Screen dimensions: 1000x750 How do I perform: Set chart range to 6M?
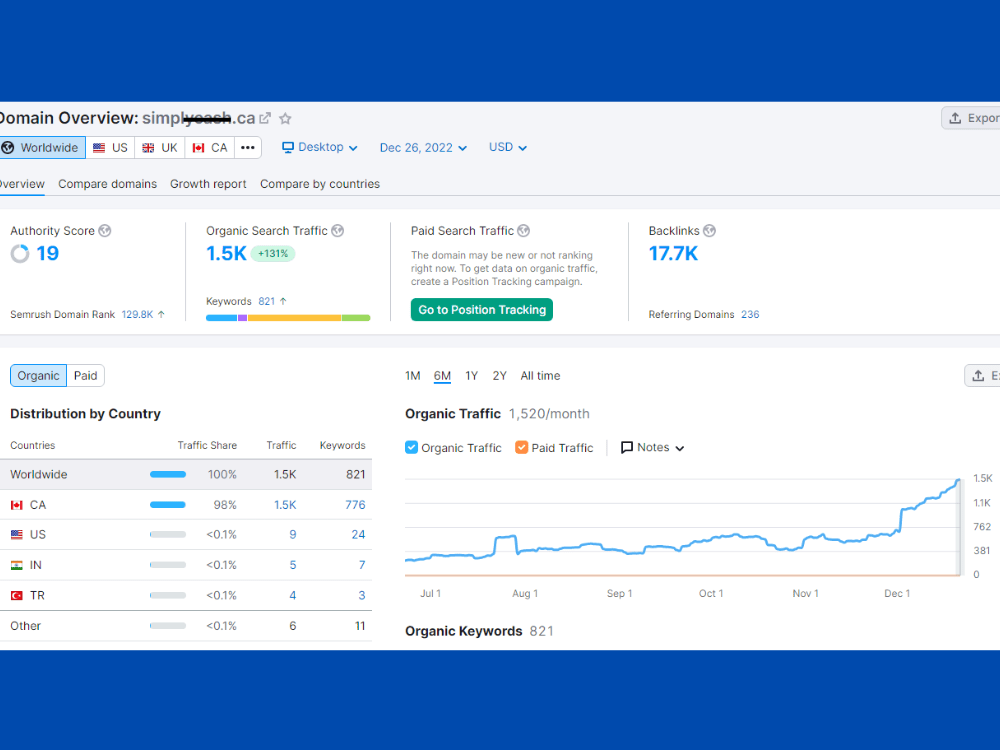tap(442, 376)
